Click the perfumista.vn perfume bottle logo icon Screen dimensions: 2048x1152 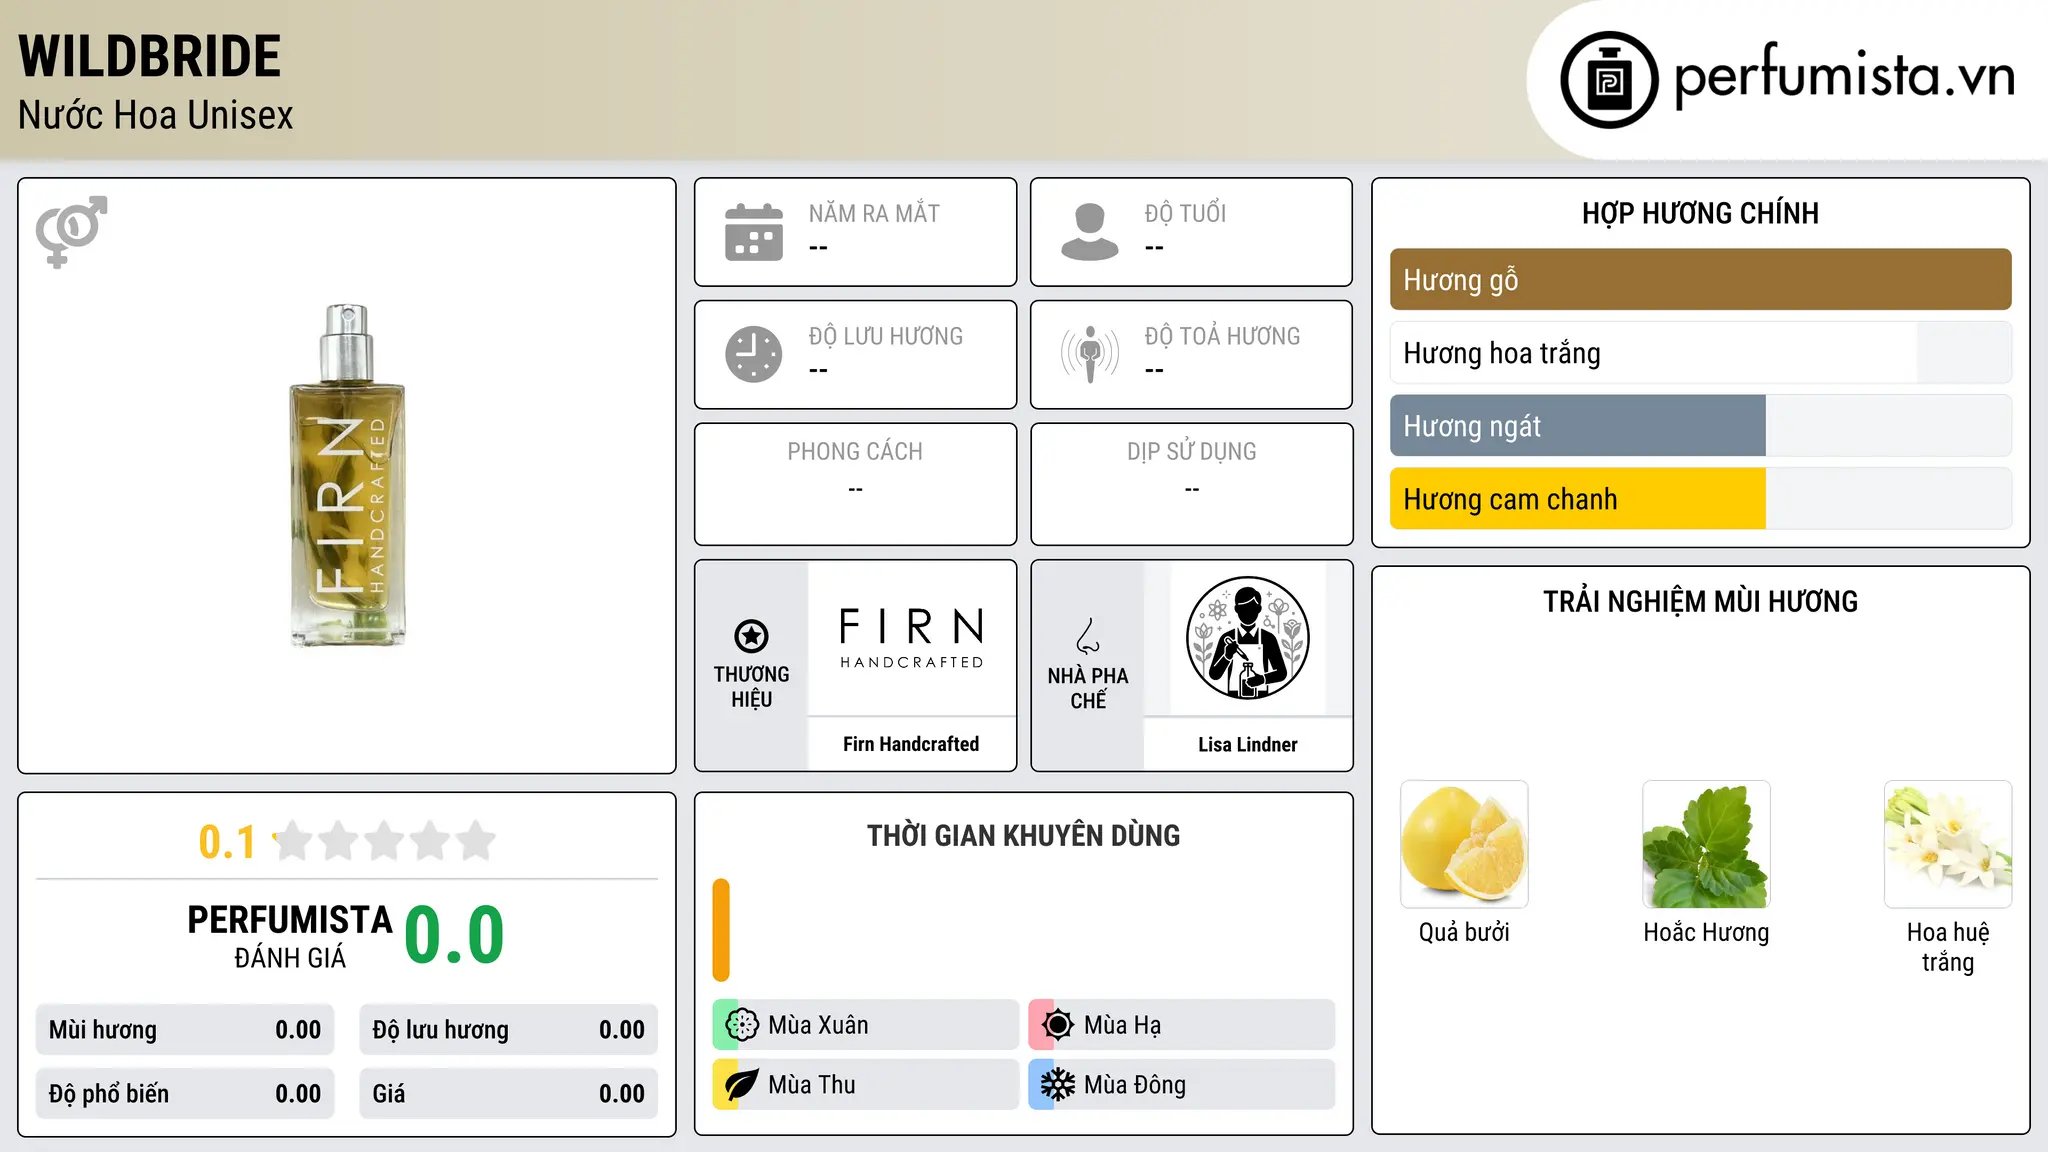1609,80
